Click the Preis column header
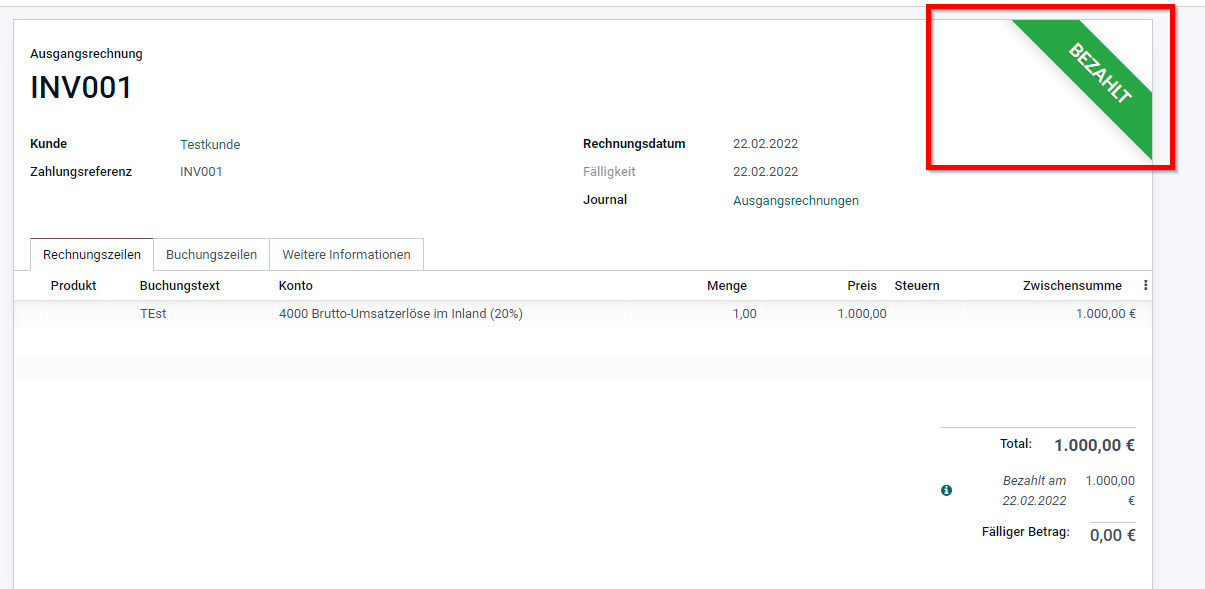 862,285
